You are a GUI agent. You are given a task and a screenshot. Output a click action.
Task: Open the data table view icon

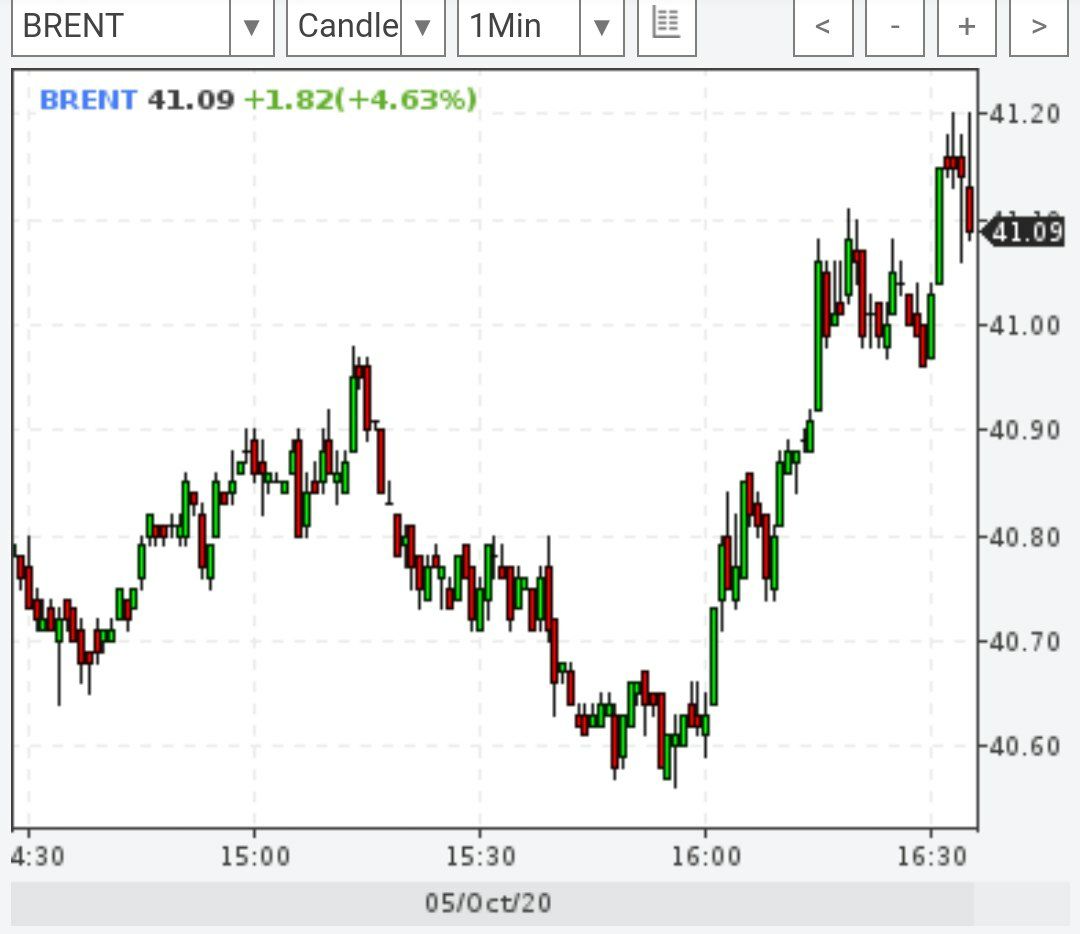[x=667, y=25]
